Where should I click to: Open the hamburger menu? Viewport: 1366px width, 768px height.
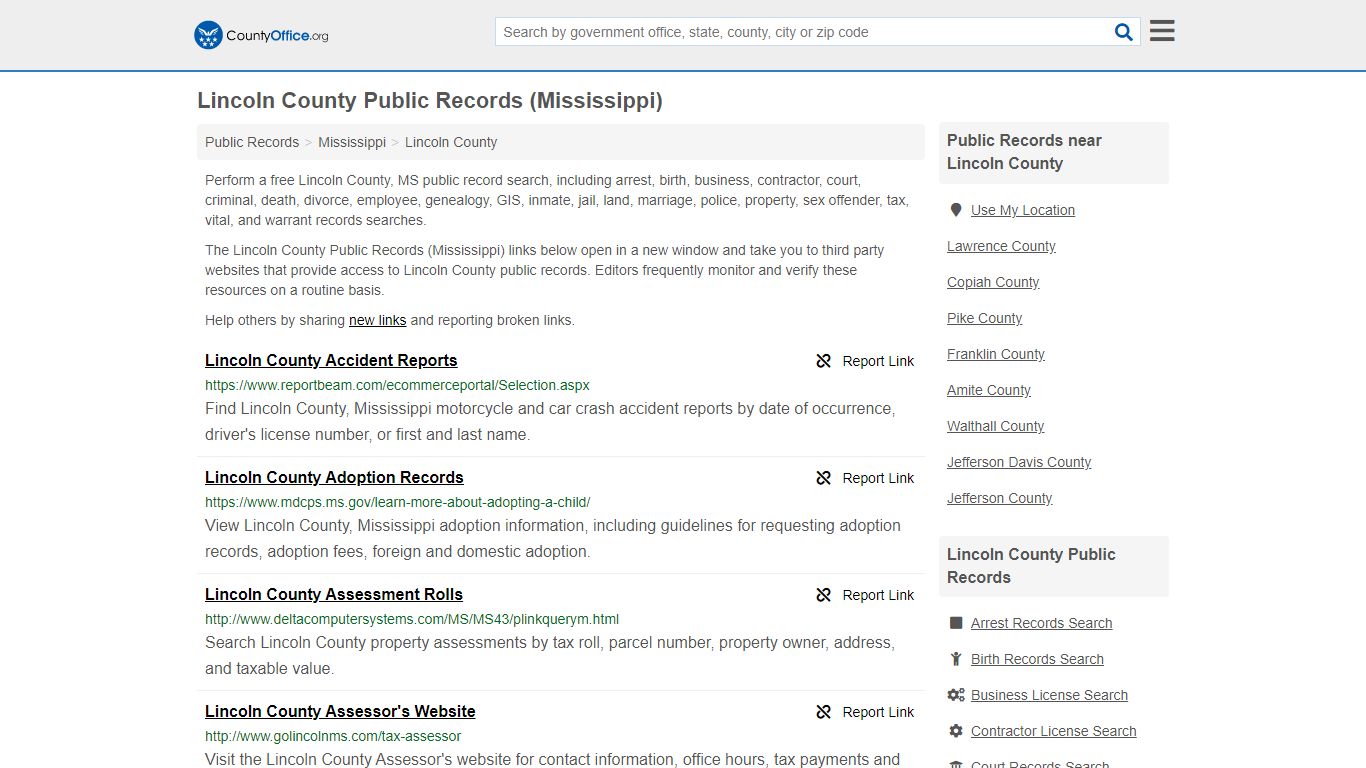click(x=1162, y=31)
